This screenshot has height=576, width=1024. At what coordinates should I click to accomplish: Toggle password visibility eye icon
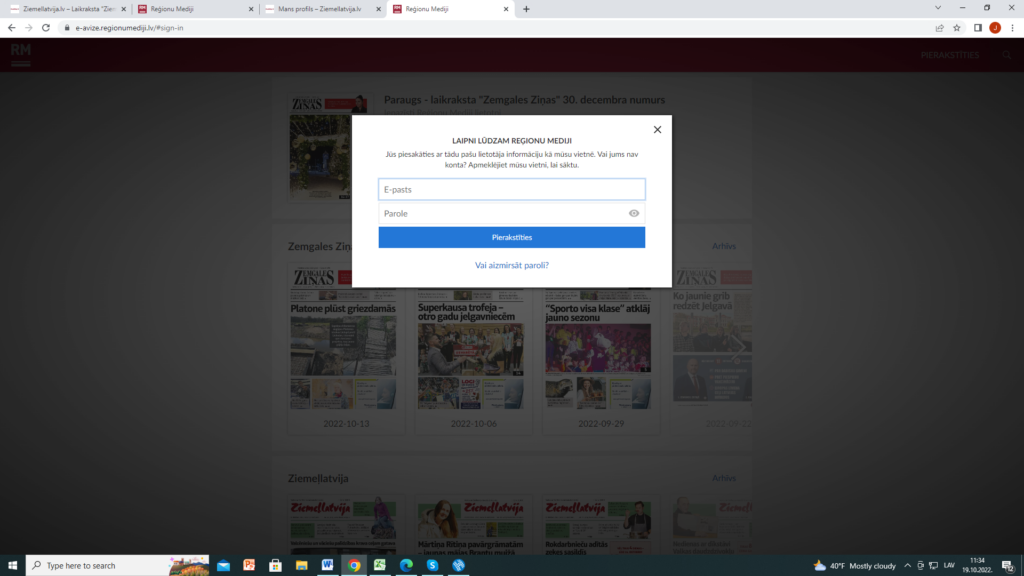point(634,214)
